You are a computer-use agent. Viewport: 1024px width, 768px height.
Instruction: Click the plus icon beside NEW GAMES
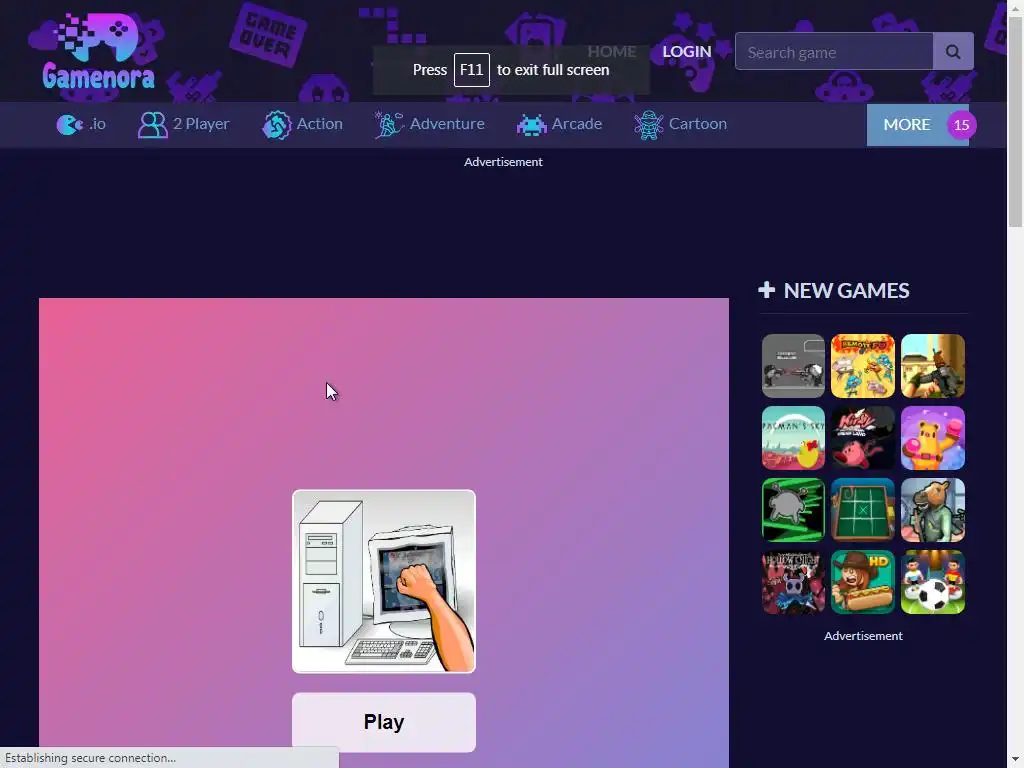[x=767, y=289]
